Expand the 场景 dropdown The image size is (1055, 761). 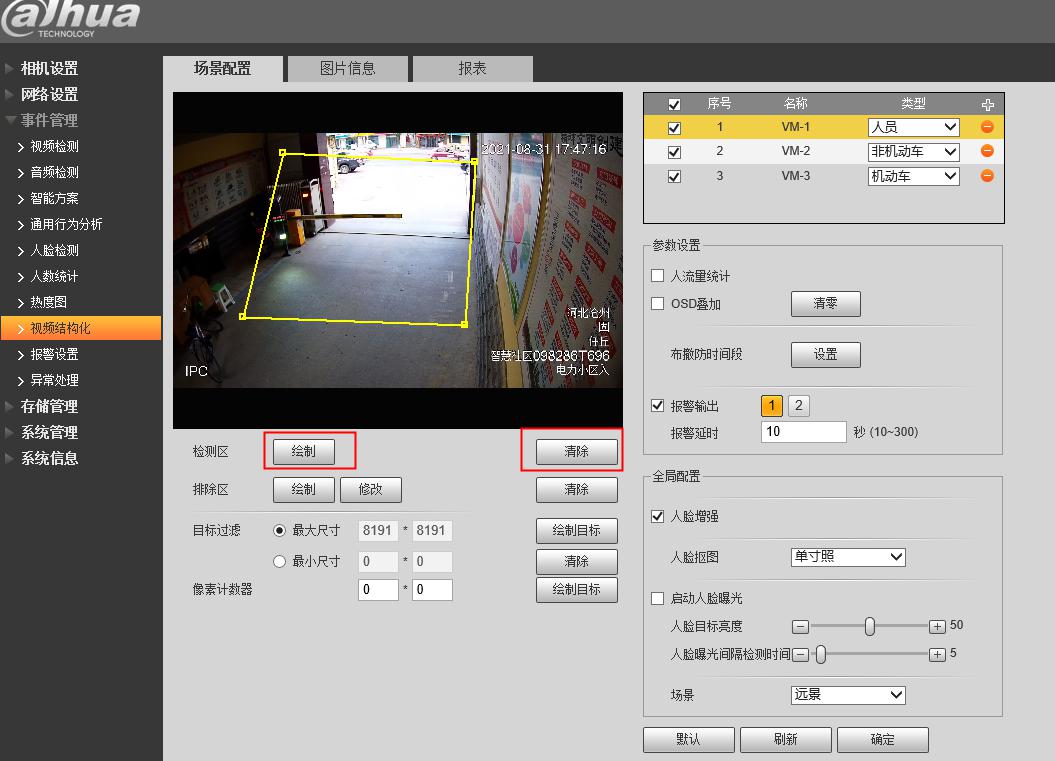pyautogui.click(x=848, y=695)
